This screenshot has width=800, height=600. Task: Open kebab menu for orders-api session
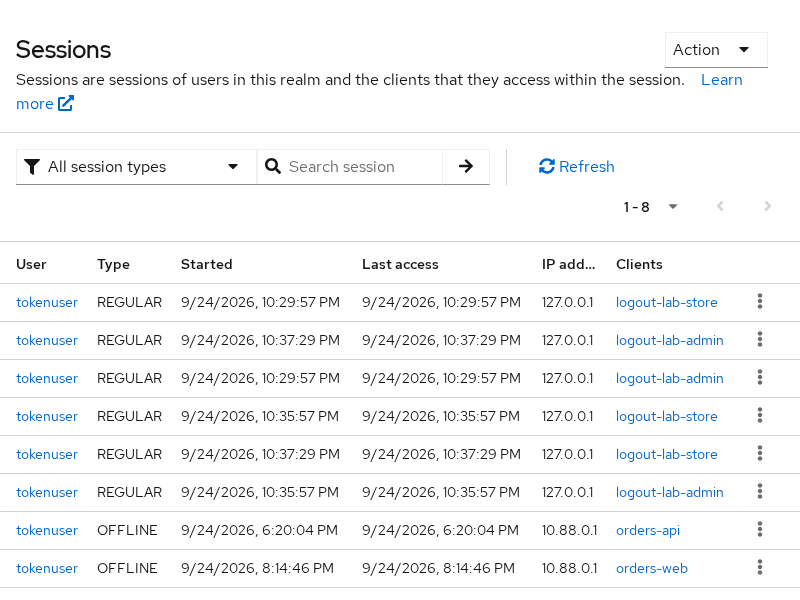[760, 530]
